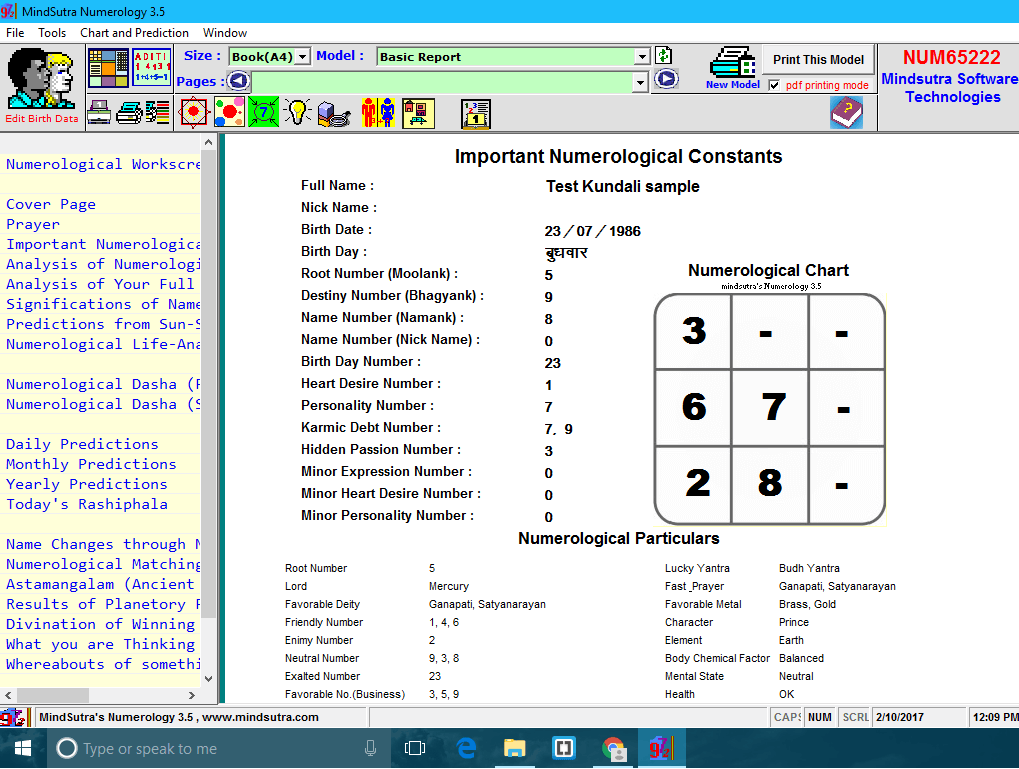The image size is (1019, 769).
Task: Open Whereabouts of something link
Action: (103, 664)
